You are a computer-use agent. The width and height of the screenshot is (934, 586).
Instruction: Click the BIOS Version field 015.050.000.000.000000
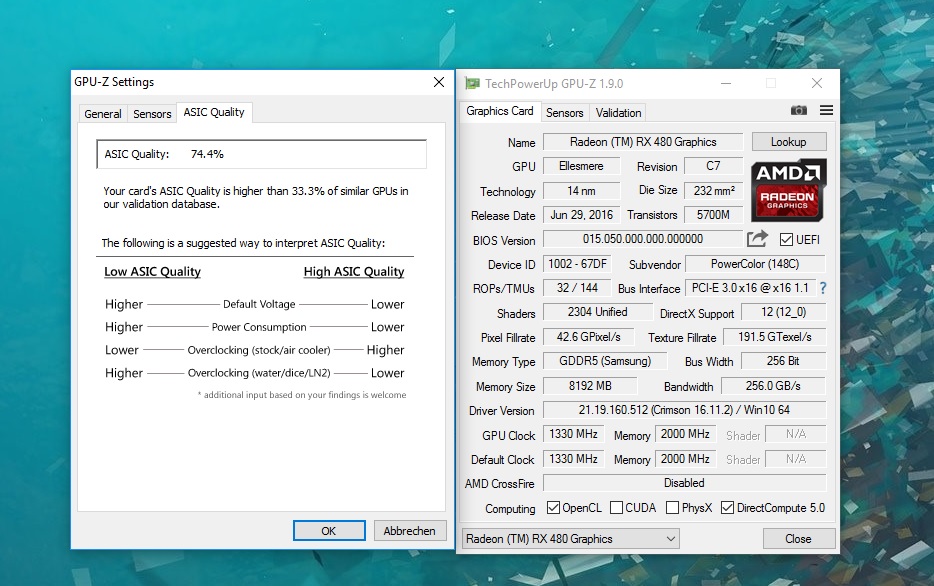643,239
